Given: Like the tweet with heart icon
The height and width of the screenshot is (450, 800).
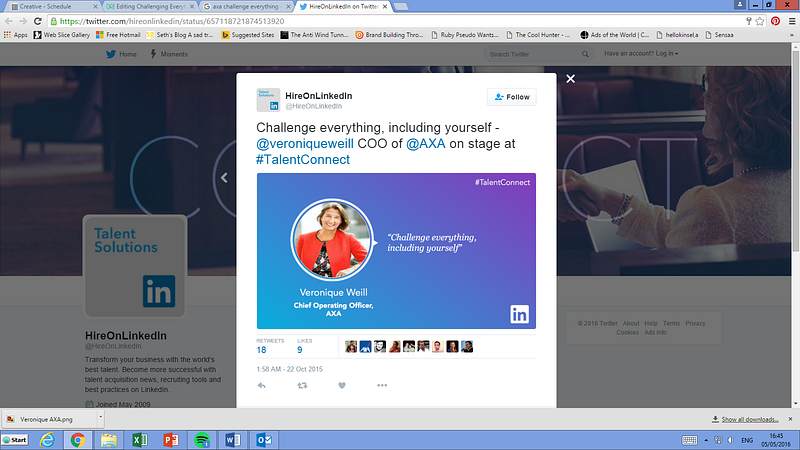Looking at the screenshot, I should click(x=342, y=385).
